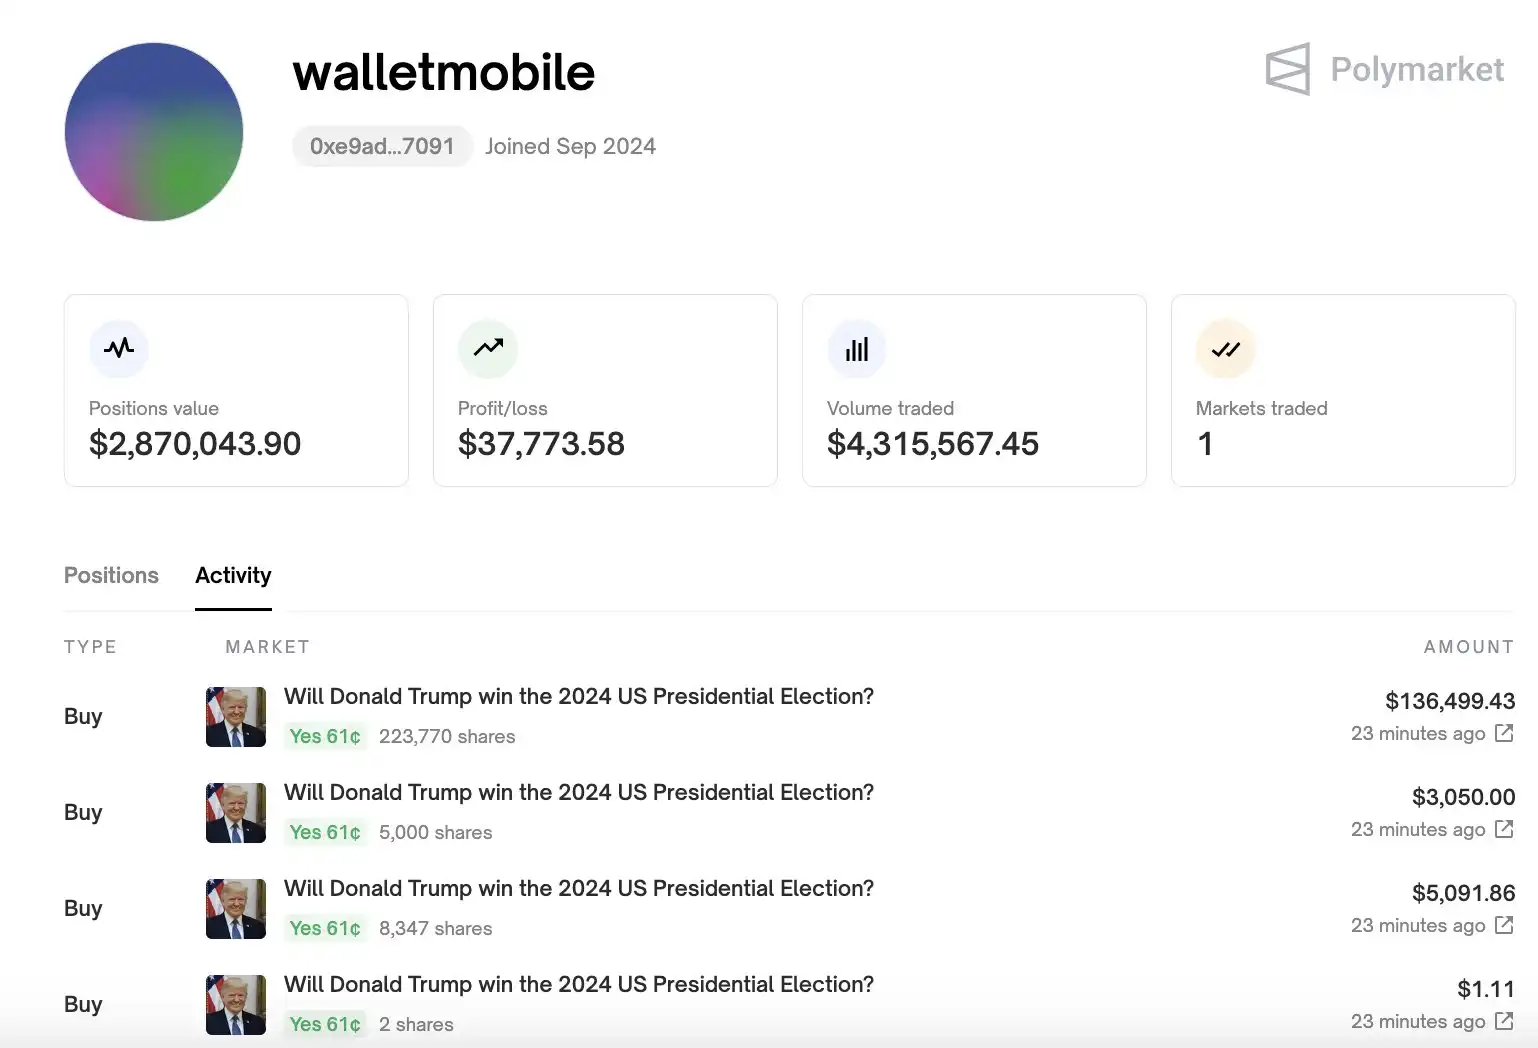The height and width of the screenshot is (1048, 1538).
Task: Open external link for $5,091.86 trade
Action: (1504, 925)
